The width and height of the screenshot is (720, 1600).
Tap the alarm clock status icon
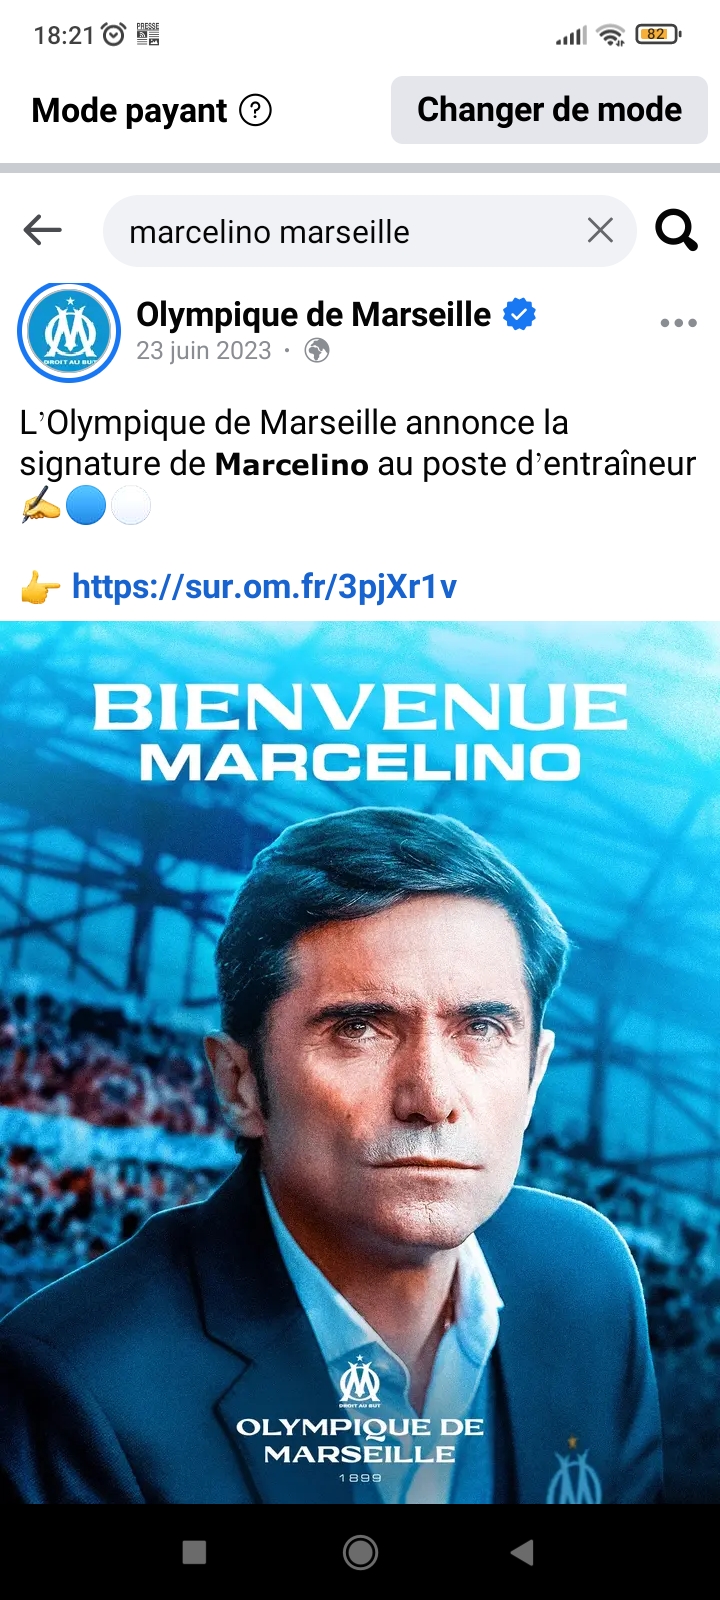(x=114, y=35)
